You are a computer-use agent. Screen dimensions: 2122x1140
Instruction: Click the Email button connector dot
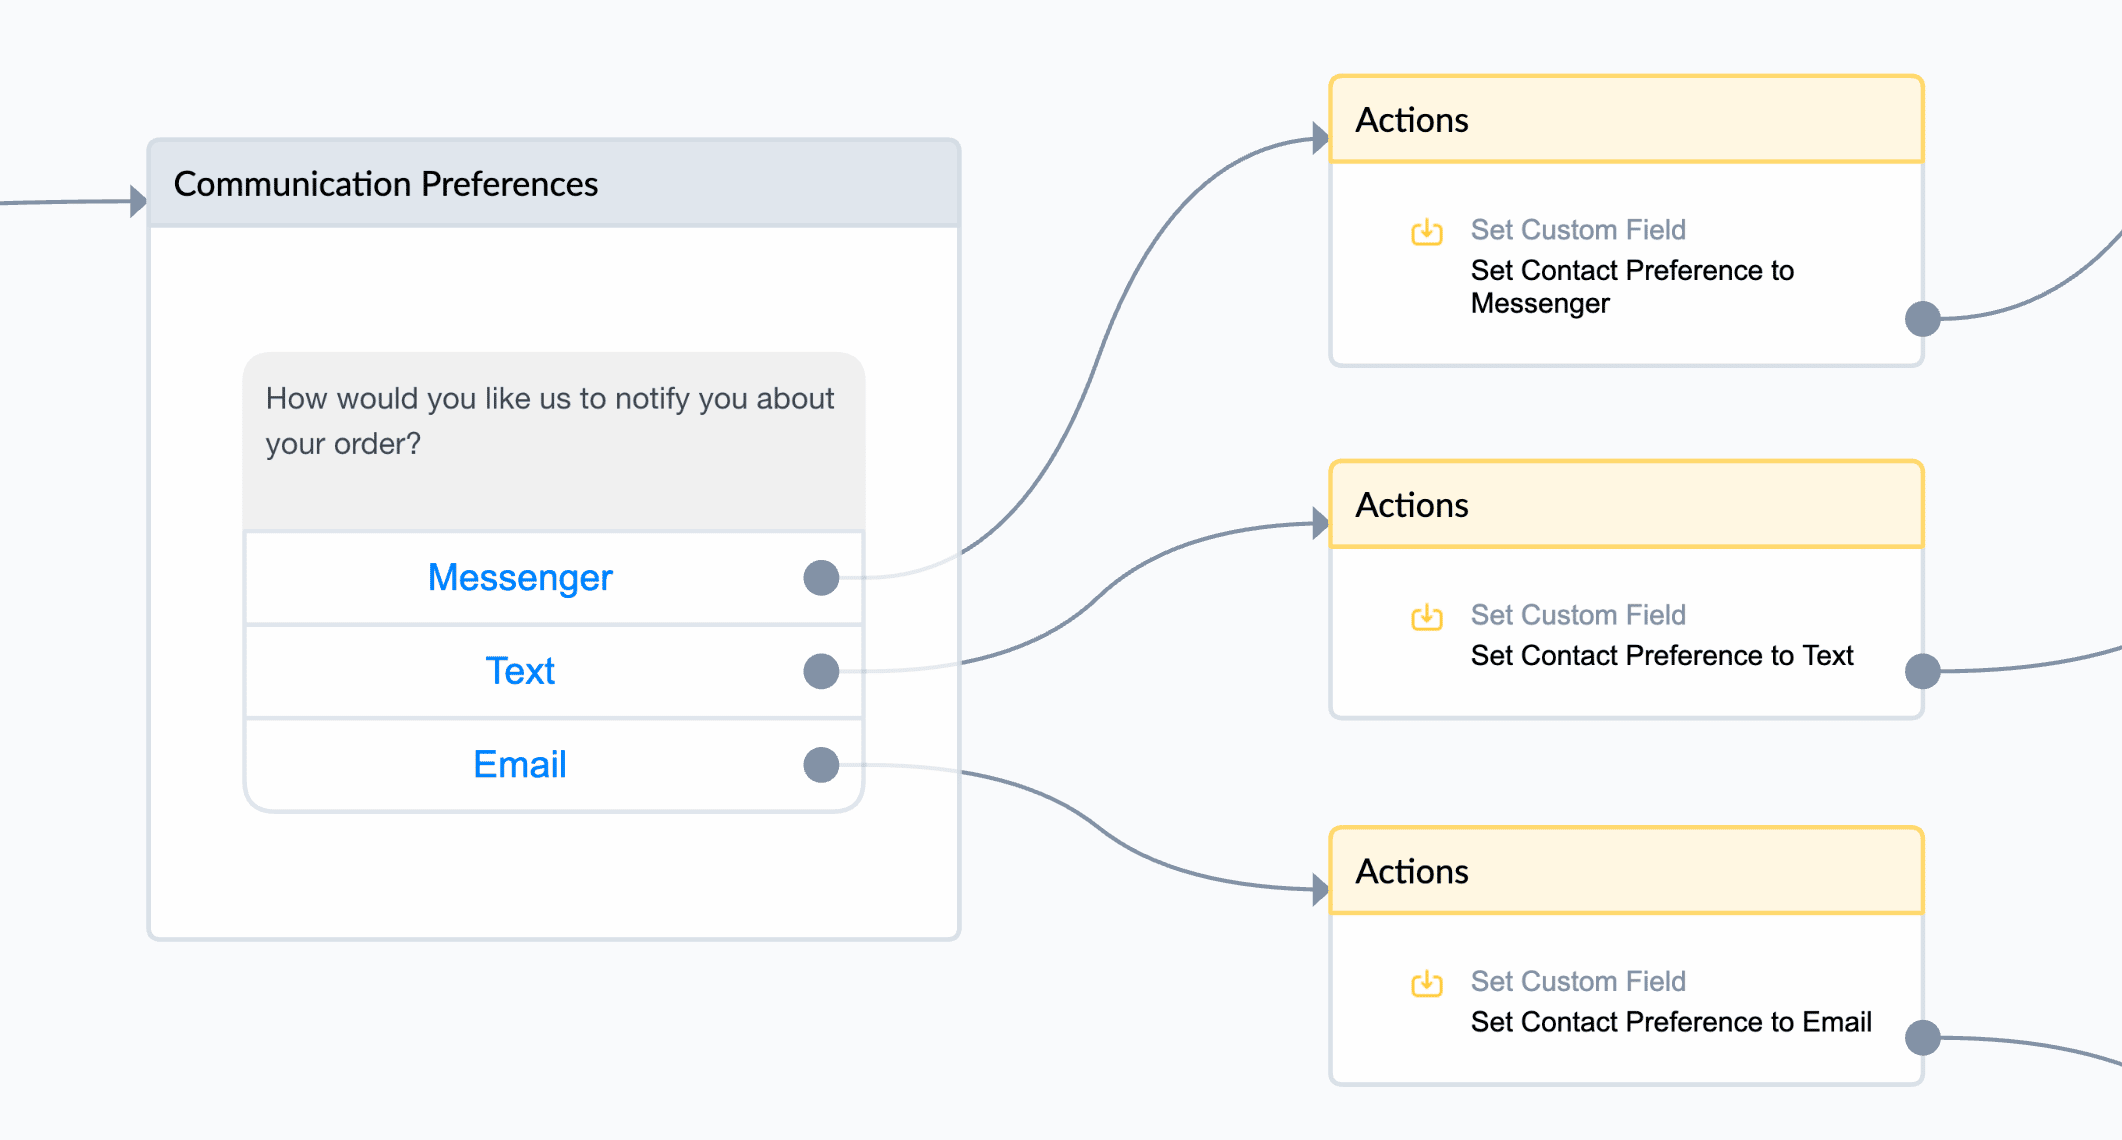821,765
